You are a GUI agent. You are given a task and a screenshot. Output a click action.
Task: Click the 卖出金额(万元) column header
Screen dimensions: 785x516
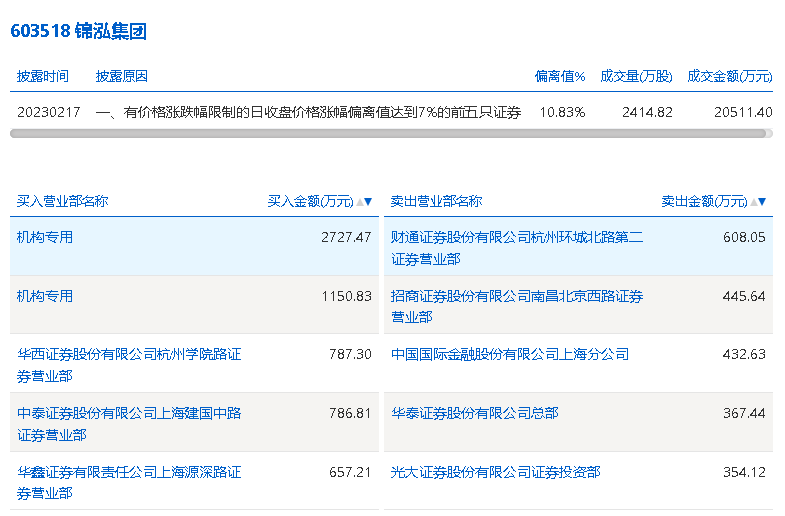703,201
